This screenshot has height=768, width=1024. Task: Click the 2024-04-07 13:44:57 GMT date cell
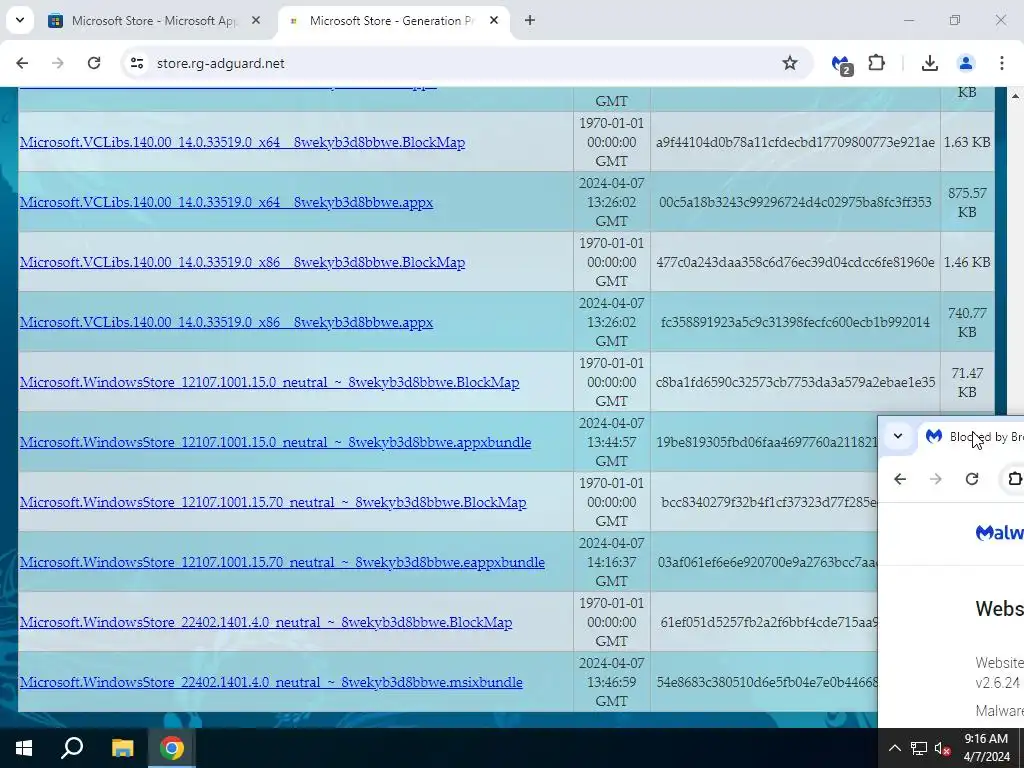click(x=612, y=442)
